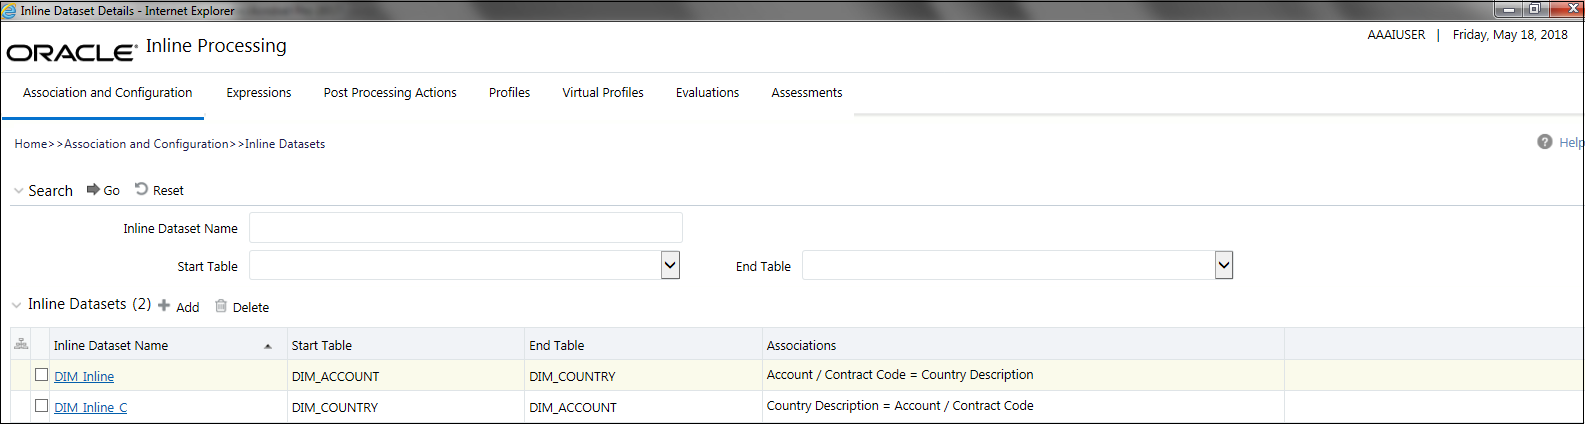Screen dimensions: 1585x425
Task: Check the DIM_Inline row checkbox
Action: [x=41, y=375]
